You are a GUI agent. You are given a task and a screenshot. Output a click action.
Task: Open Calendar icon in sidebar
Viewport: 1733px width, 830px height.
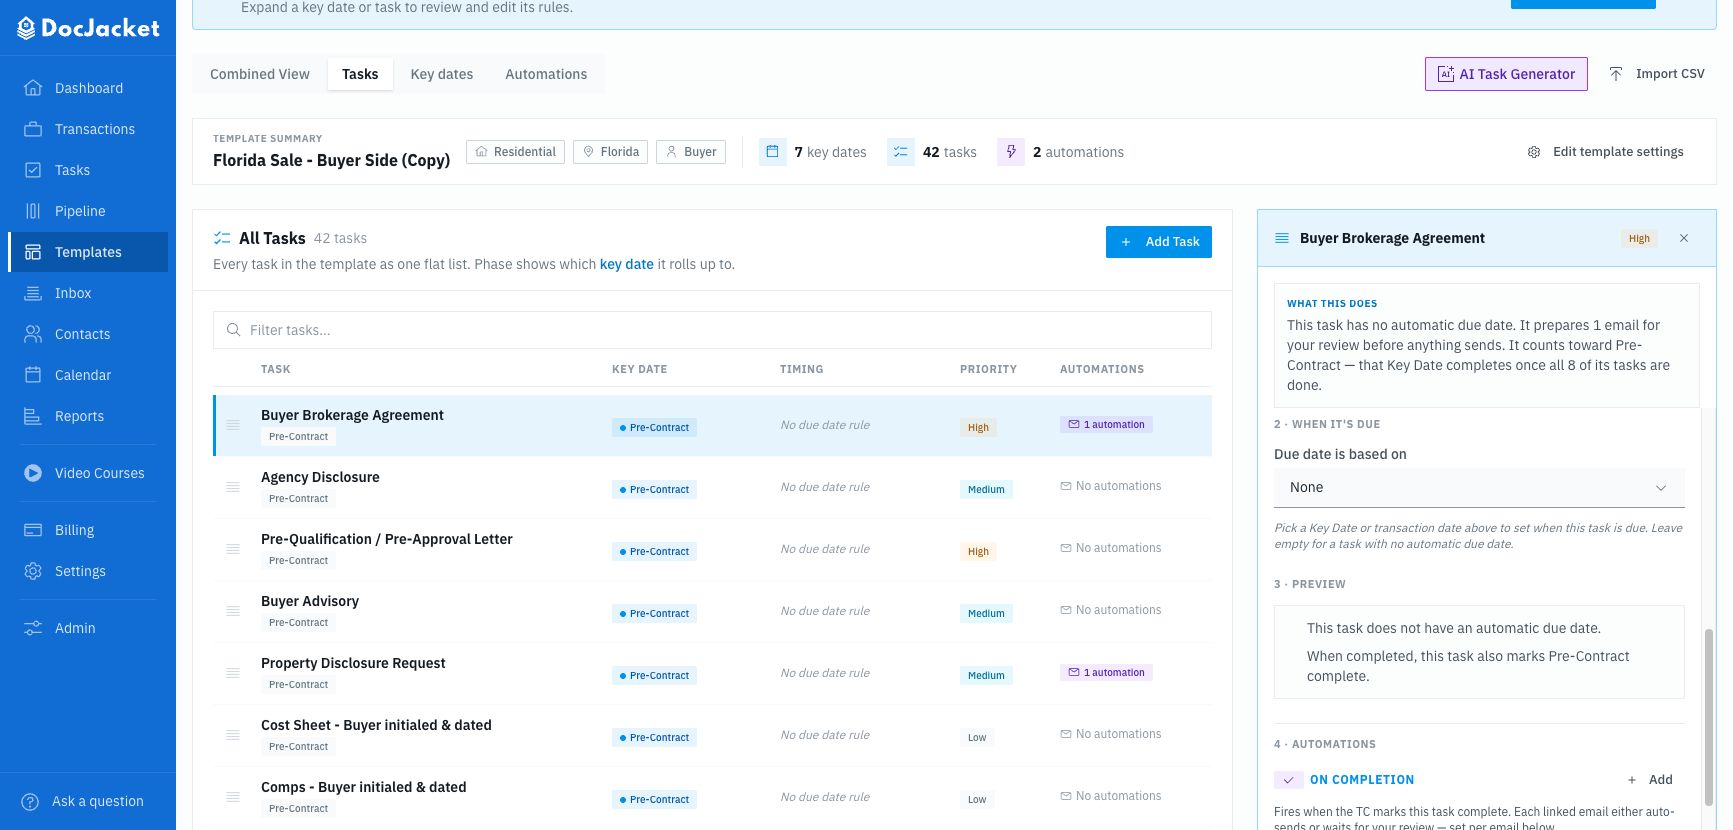(x=33, y=375)
